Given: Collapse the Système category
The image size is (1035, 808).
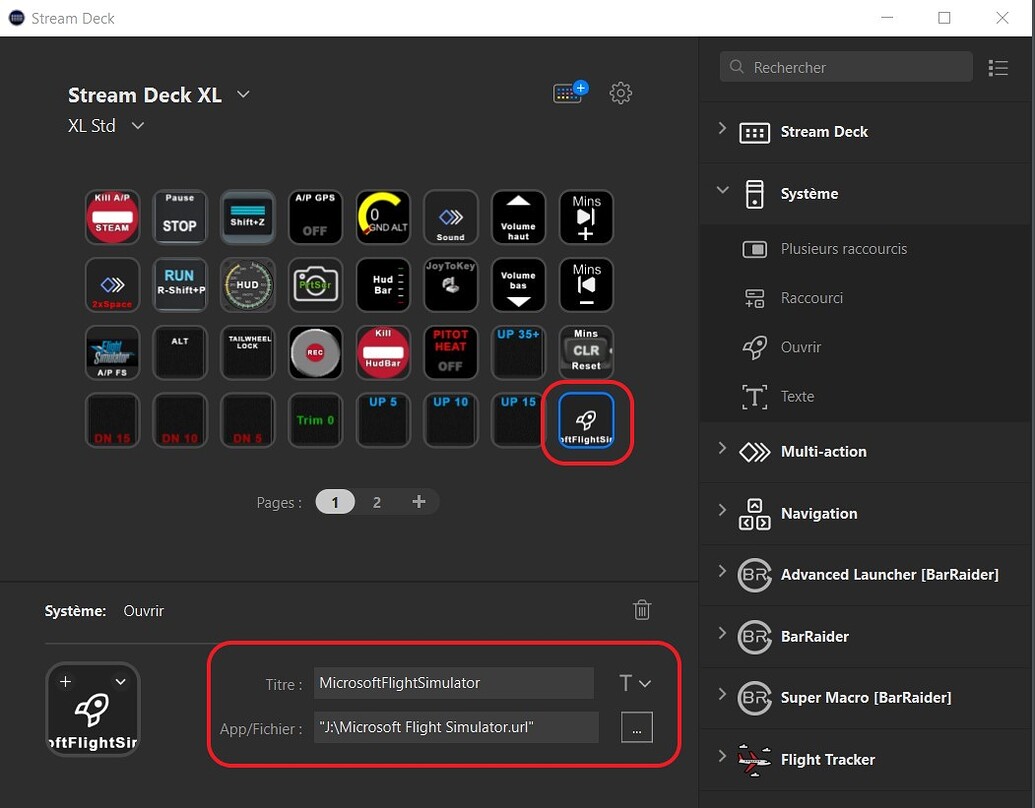Looking at the screenshot, I should click(722, 194).
